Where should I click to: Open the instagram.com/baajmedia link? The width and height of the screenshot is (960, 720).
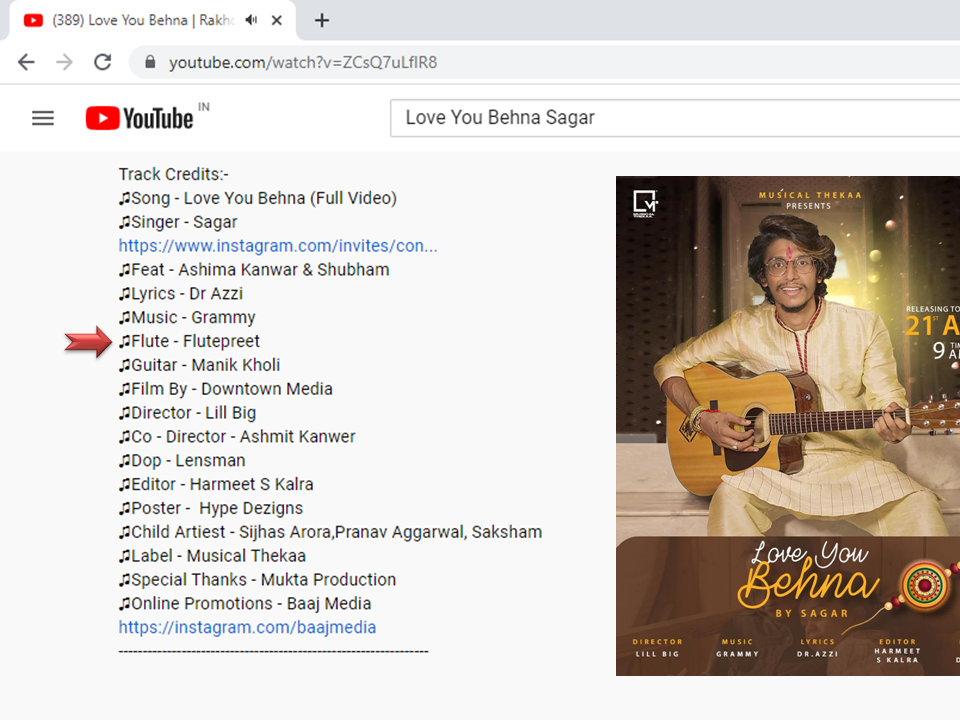pyautogui.click(x=247, y=628)
